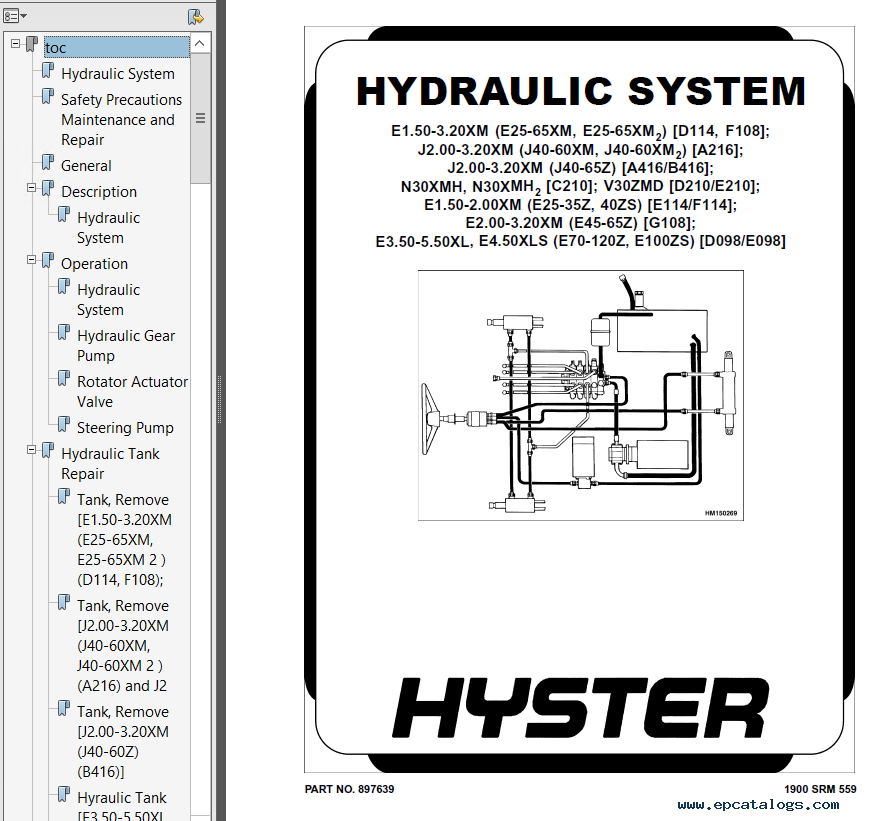Viewport: 890px width, 821px height.
Task: Go to the Hydraulic Gear Pump bookmark
Action: point(126,346)
